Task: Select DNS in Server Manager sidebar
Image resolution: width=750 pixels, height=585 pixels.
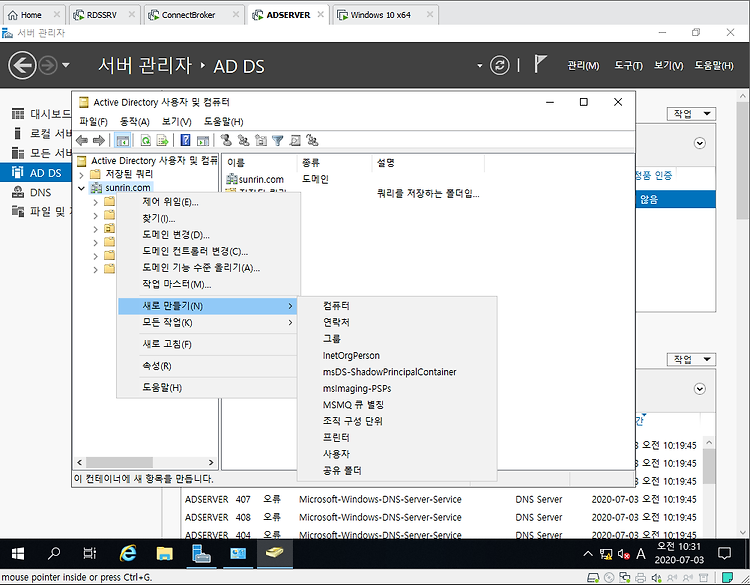Action: pyautogui.click(x=32, y=192)
